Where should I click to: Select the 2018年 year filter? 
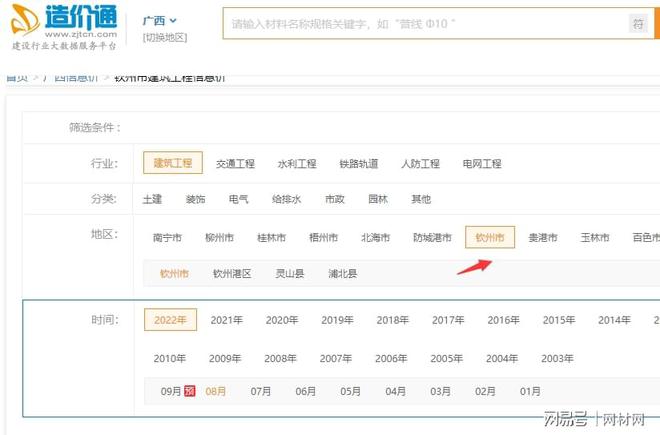[393, 320]
